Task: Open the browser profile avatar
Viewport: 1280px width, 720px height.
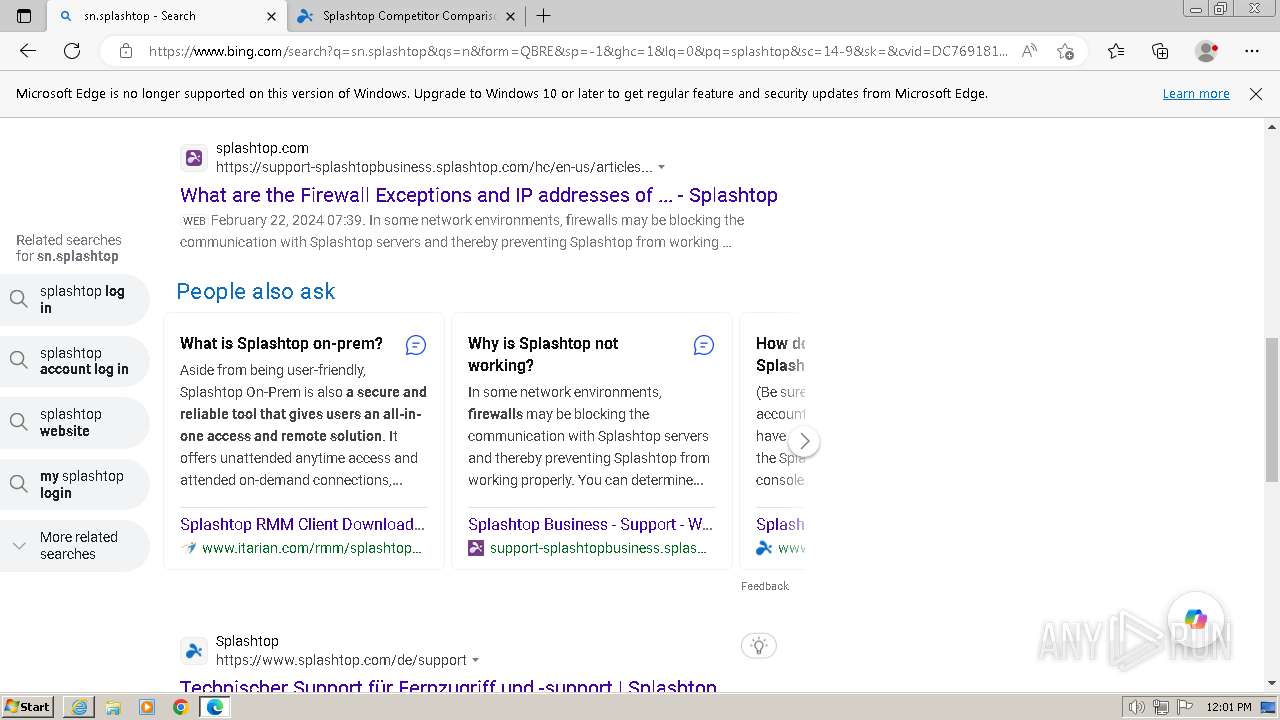Action: pyautogui.click(x=1206, y=51)
